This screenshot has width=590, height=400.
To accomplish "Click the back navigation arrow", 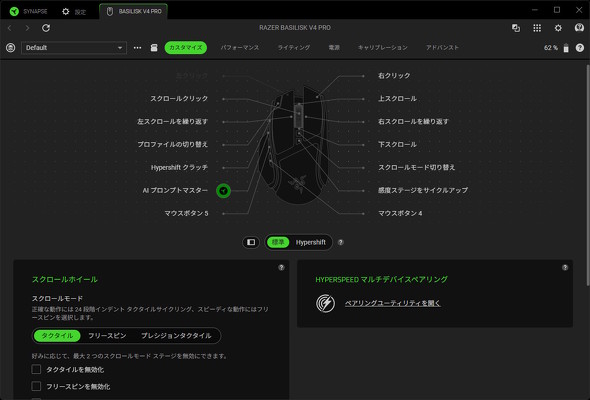I will coord(10,28).
